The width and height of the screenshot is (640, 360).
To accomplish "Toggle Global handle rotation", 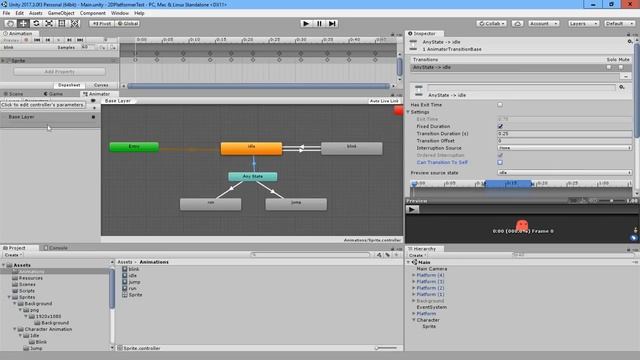I will pyautogui.click(x=127, y=24).
